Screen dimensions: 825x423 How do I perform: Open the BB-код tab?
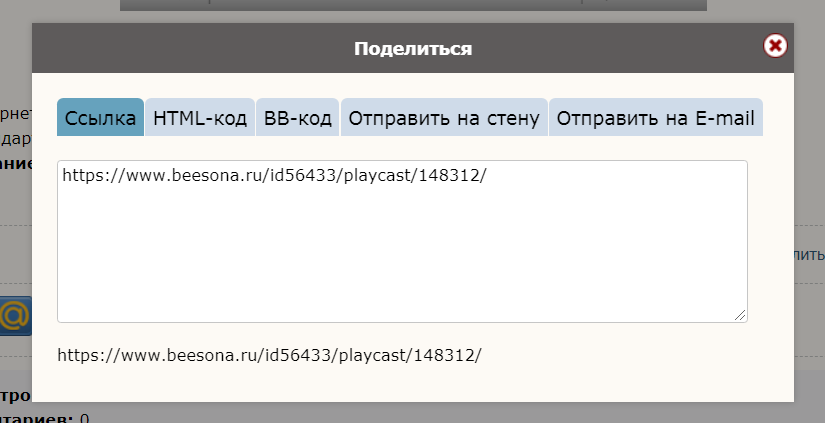click(298, 118)
